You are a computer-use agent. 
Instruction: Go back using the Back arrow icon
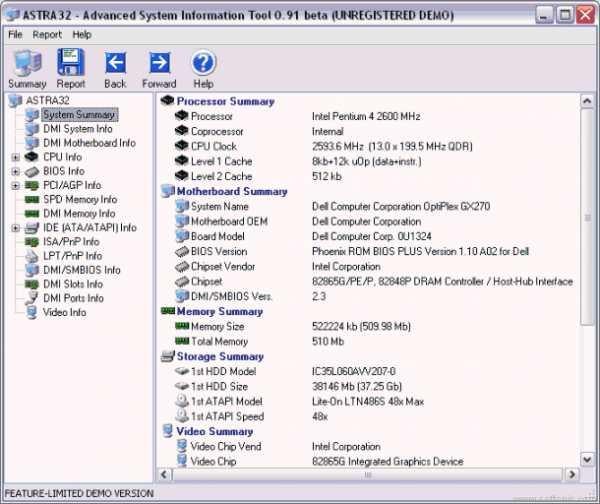[115, 63]
